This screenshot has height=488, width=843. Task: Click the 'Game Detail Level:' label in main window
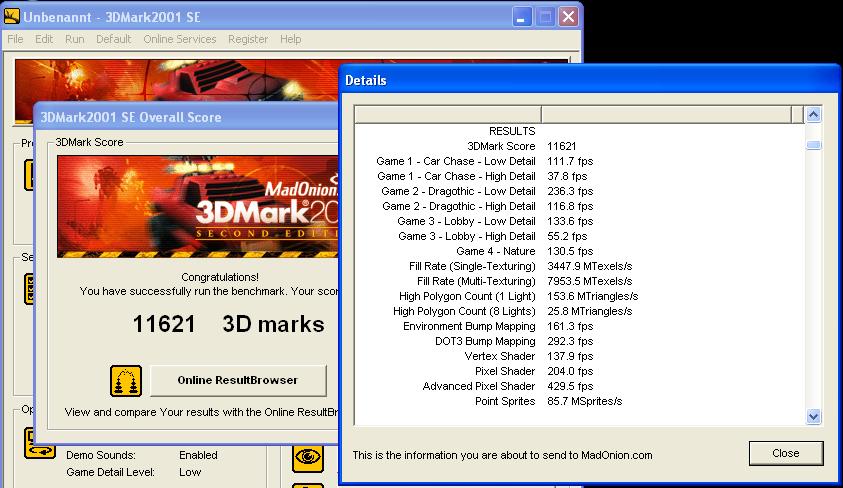tap(110, 472)
